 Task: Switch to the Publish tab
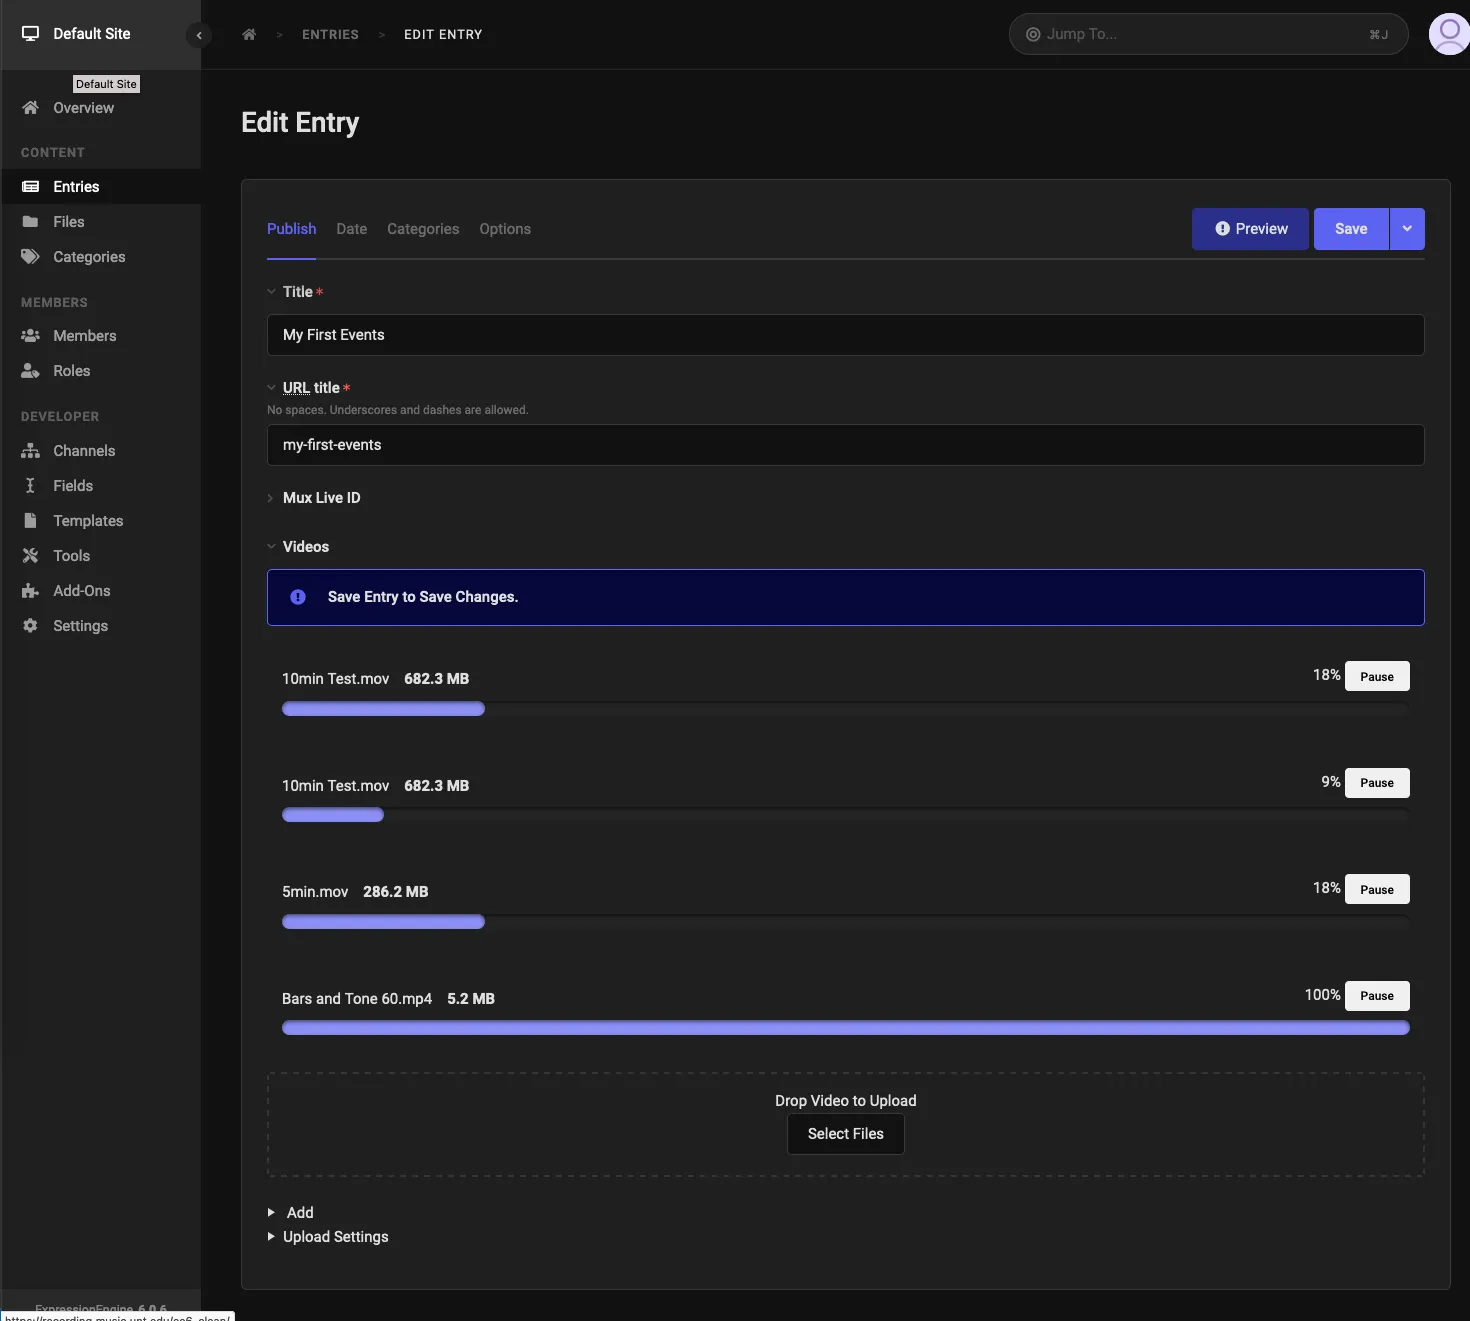tap(291, 229)
